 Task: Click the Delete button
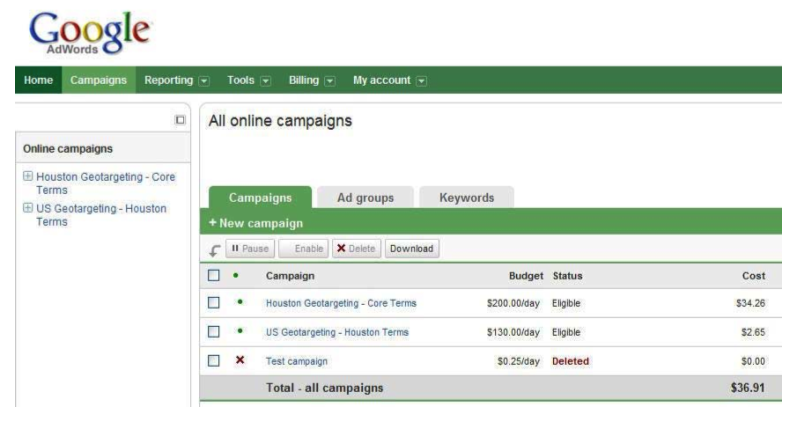point(357,249)
